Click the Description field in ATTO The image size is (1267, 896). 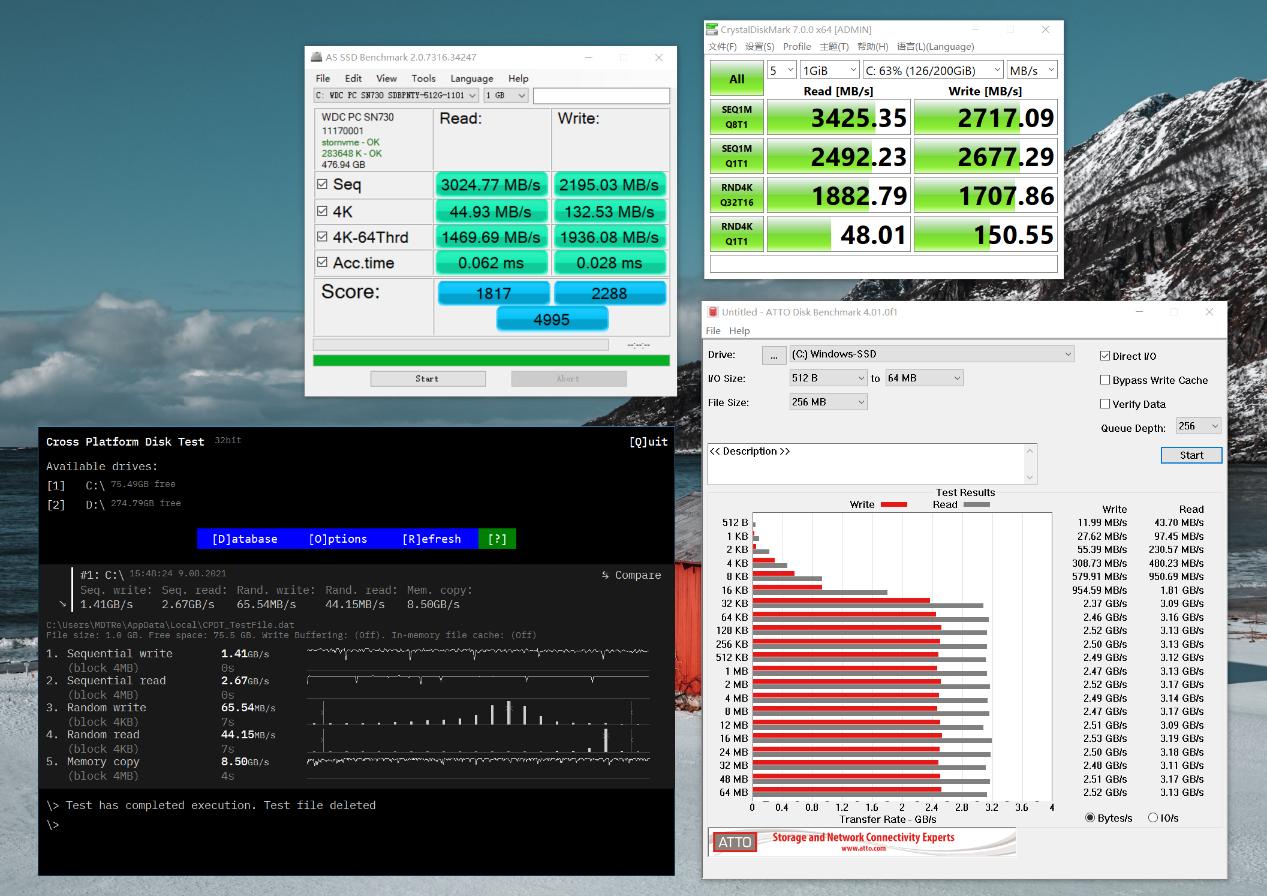tap(870, 463)
